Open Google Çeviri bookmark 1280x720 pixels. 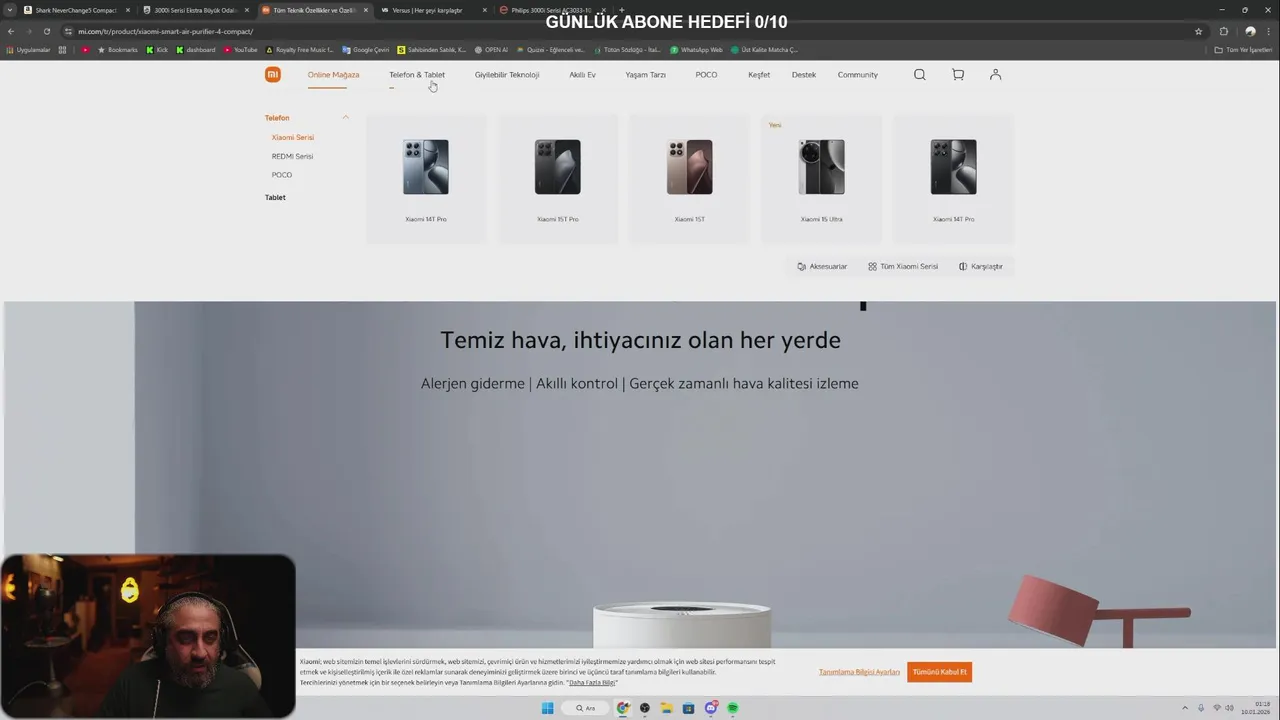(366, 49)
